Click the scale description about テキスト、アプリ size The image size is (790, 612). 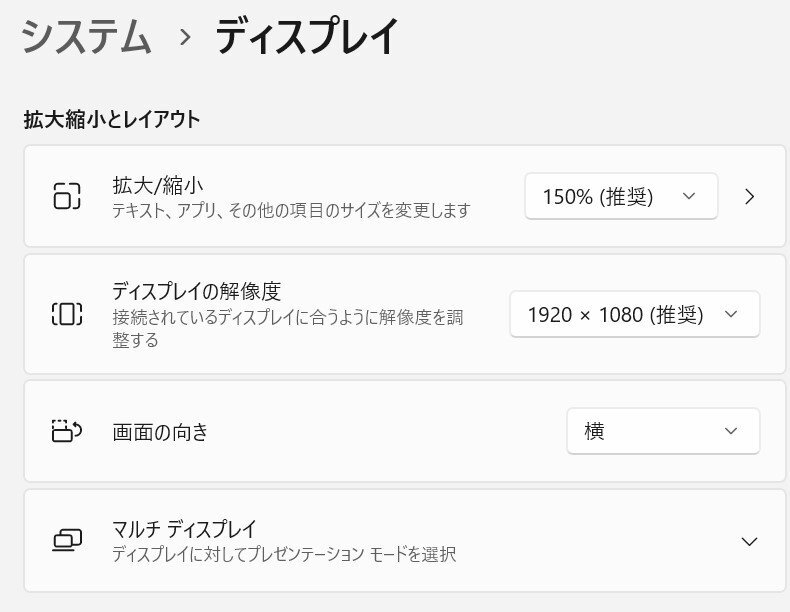point(290,211)
